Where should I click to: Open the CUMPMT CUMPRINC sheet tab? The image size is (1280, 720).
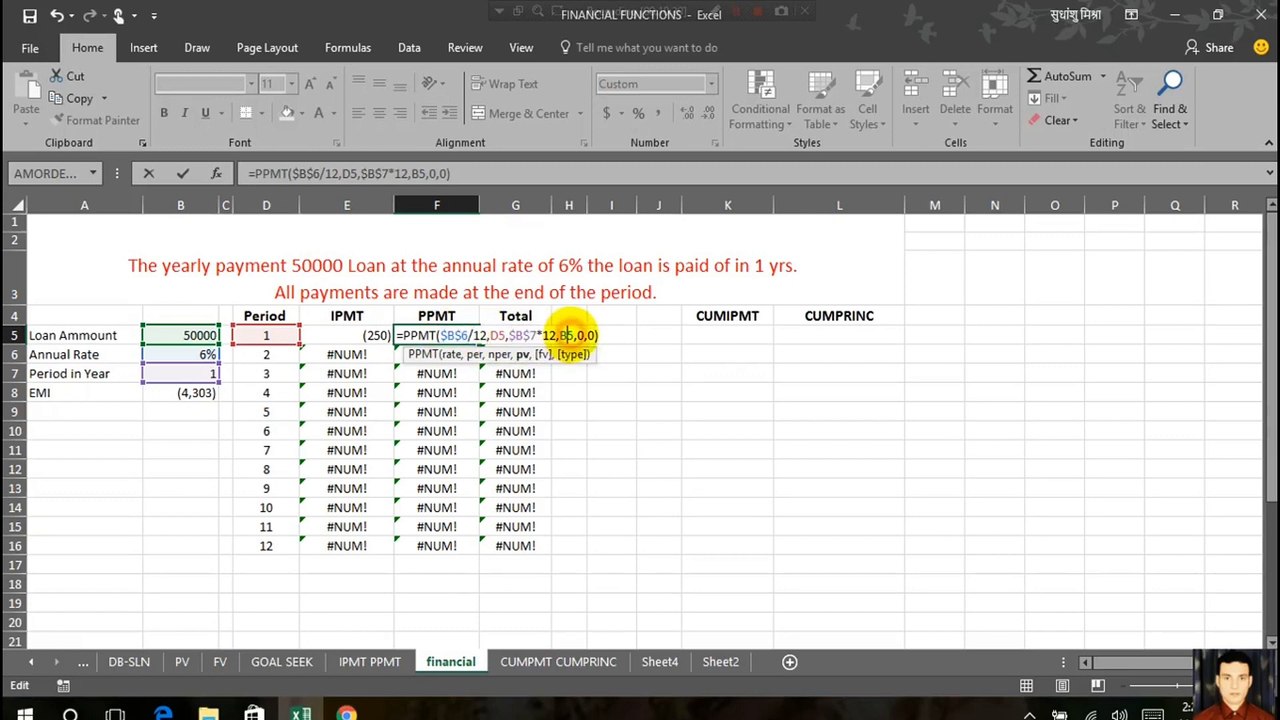pyautogui.click(x=558, y=661)
